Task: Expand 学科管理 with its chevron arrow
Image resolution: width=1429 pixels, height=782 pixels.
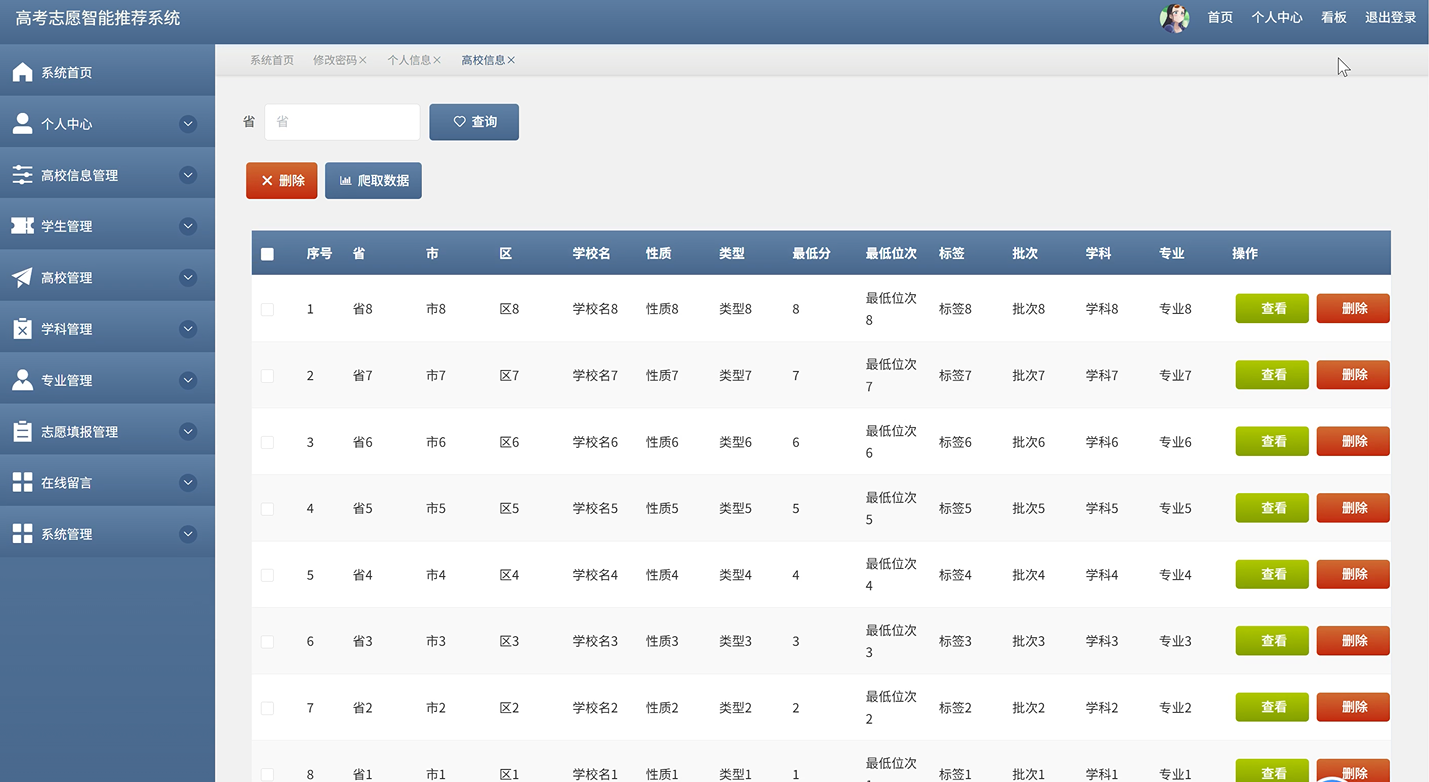Action: 188,328
